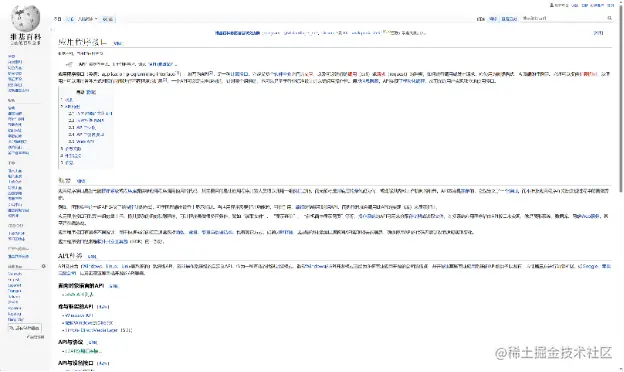Edit the 概述 section
Viewport: 624px width, 372px height.
pyautogui.click(x=81, y=181)
